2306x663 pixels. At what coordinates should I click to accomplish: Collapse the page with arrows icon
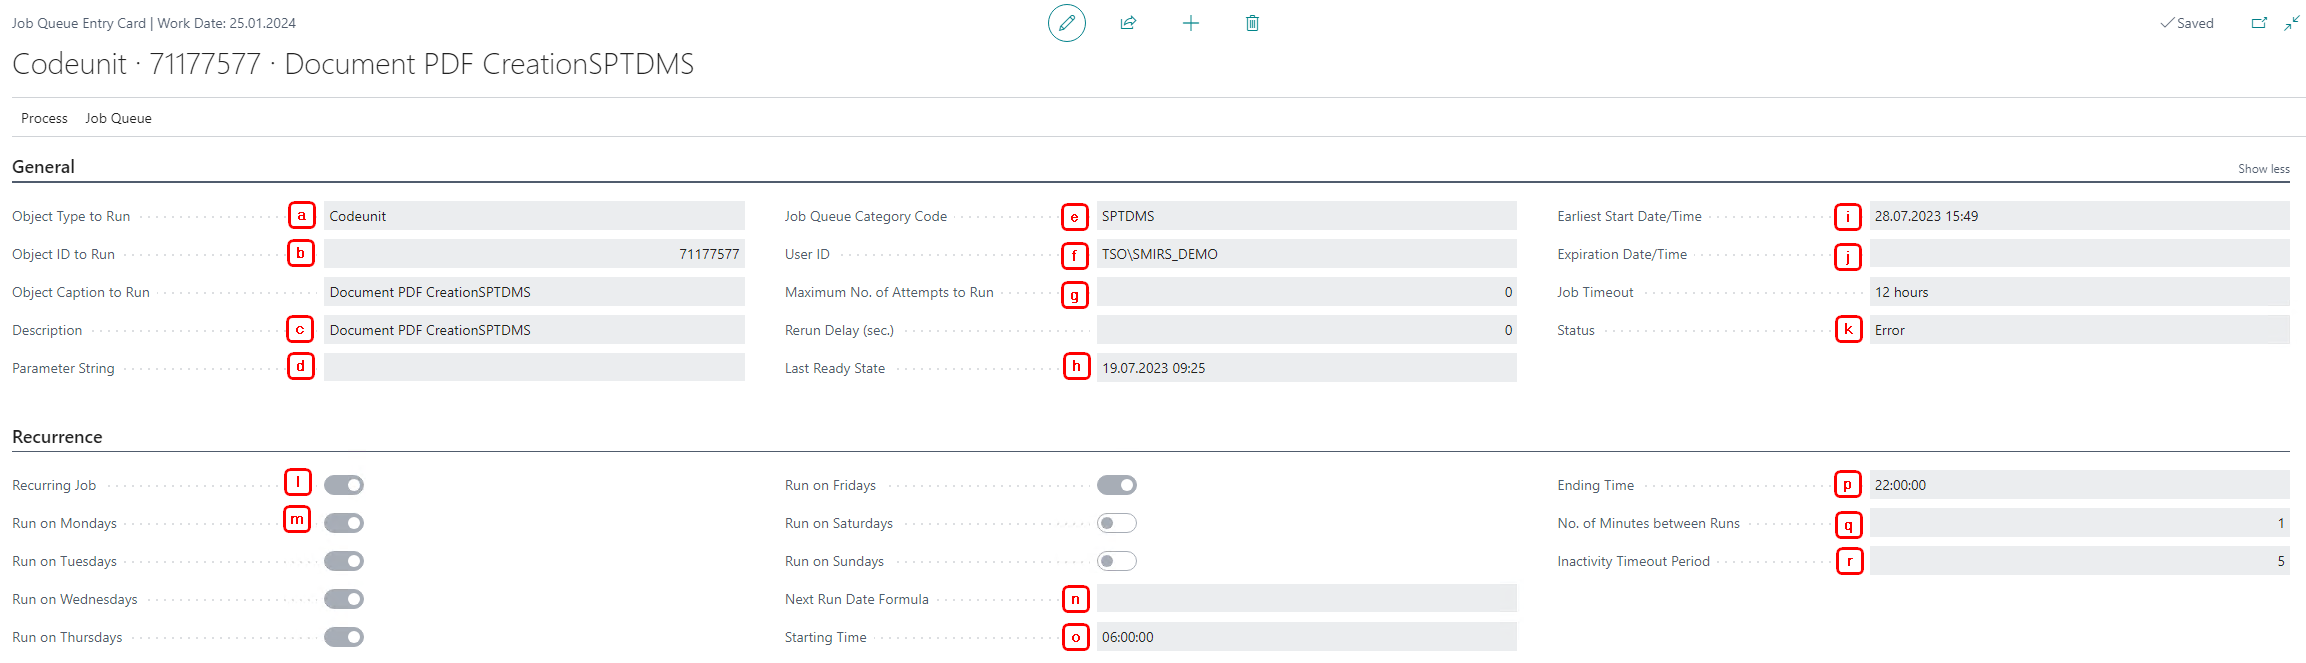tap(2292, 23)
